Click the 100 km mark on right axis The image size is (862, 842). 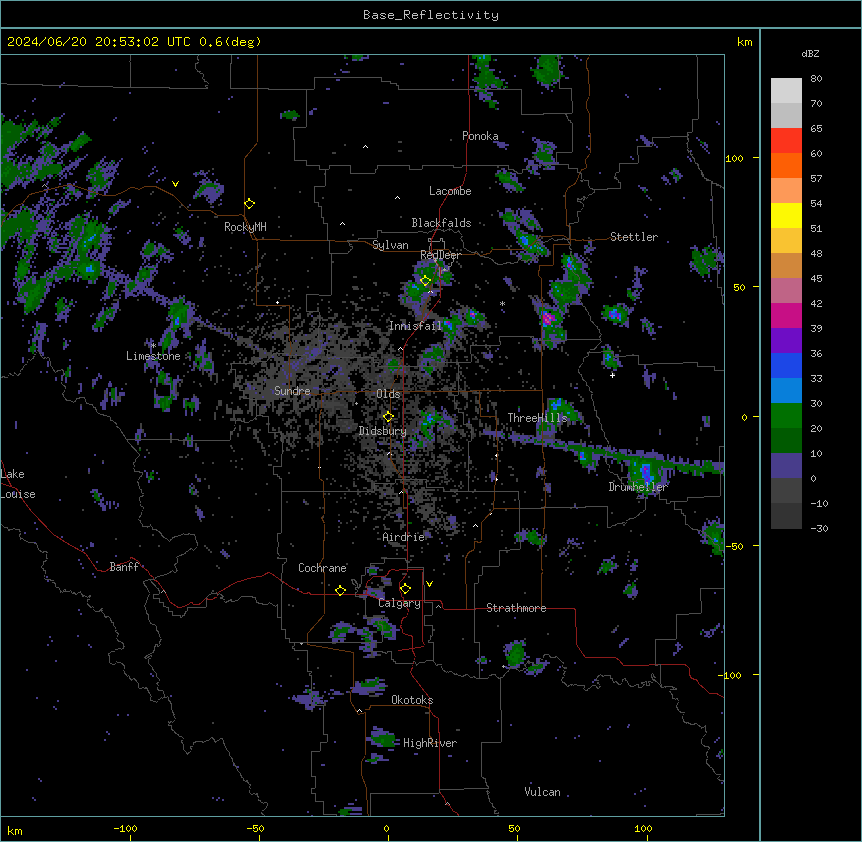click(x=734, y=158)
